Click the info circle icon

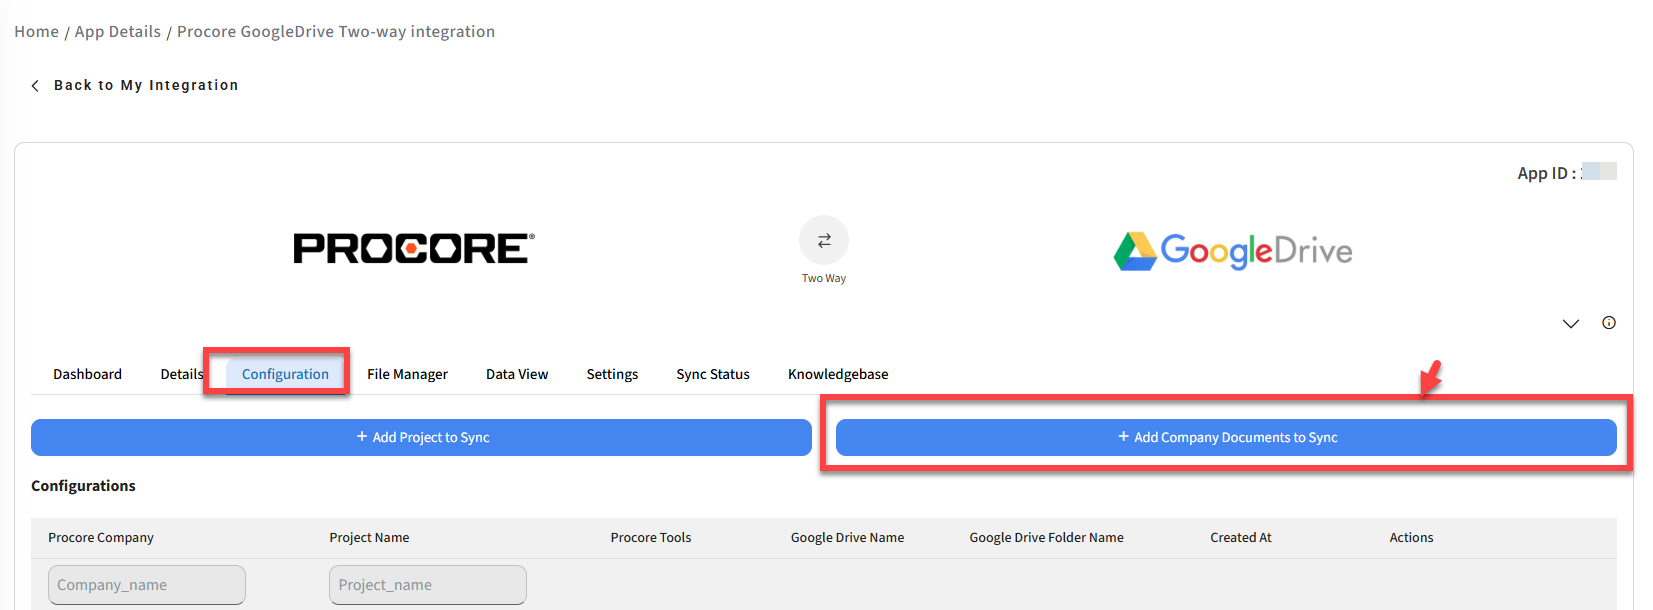(x=1608, y=323)
